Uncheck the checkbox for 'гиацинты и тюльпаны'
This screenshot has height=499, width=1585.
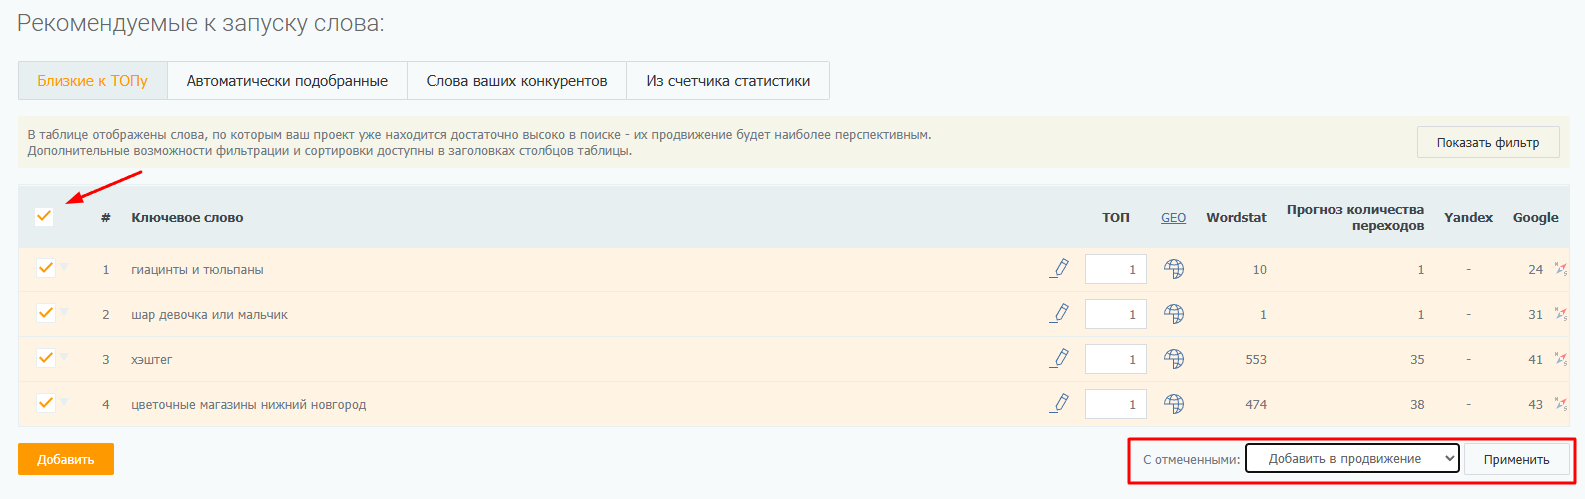click(45, 268)
